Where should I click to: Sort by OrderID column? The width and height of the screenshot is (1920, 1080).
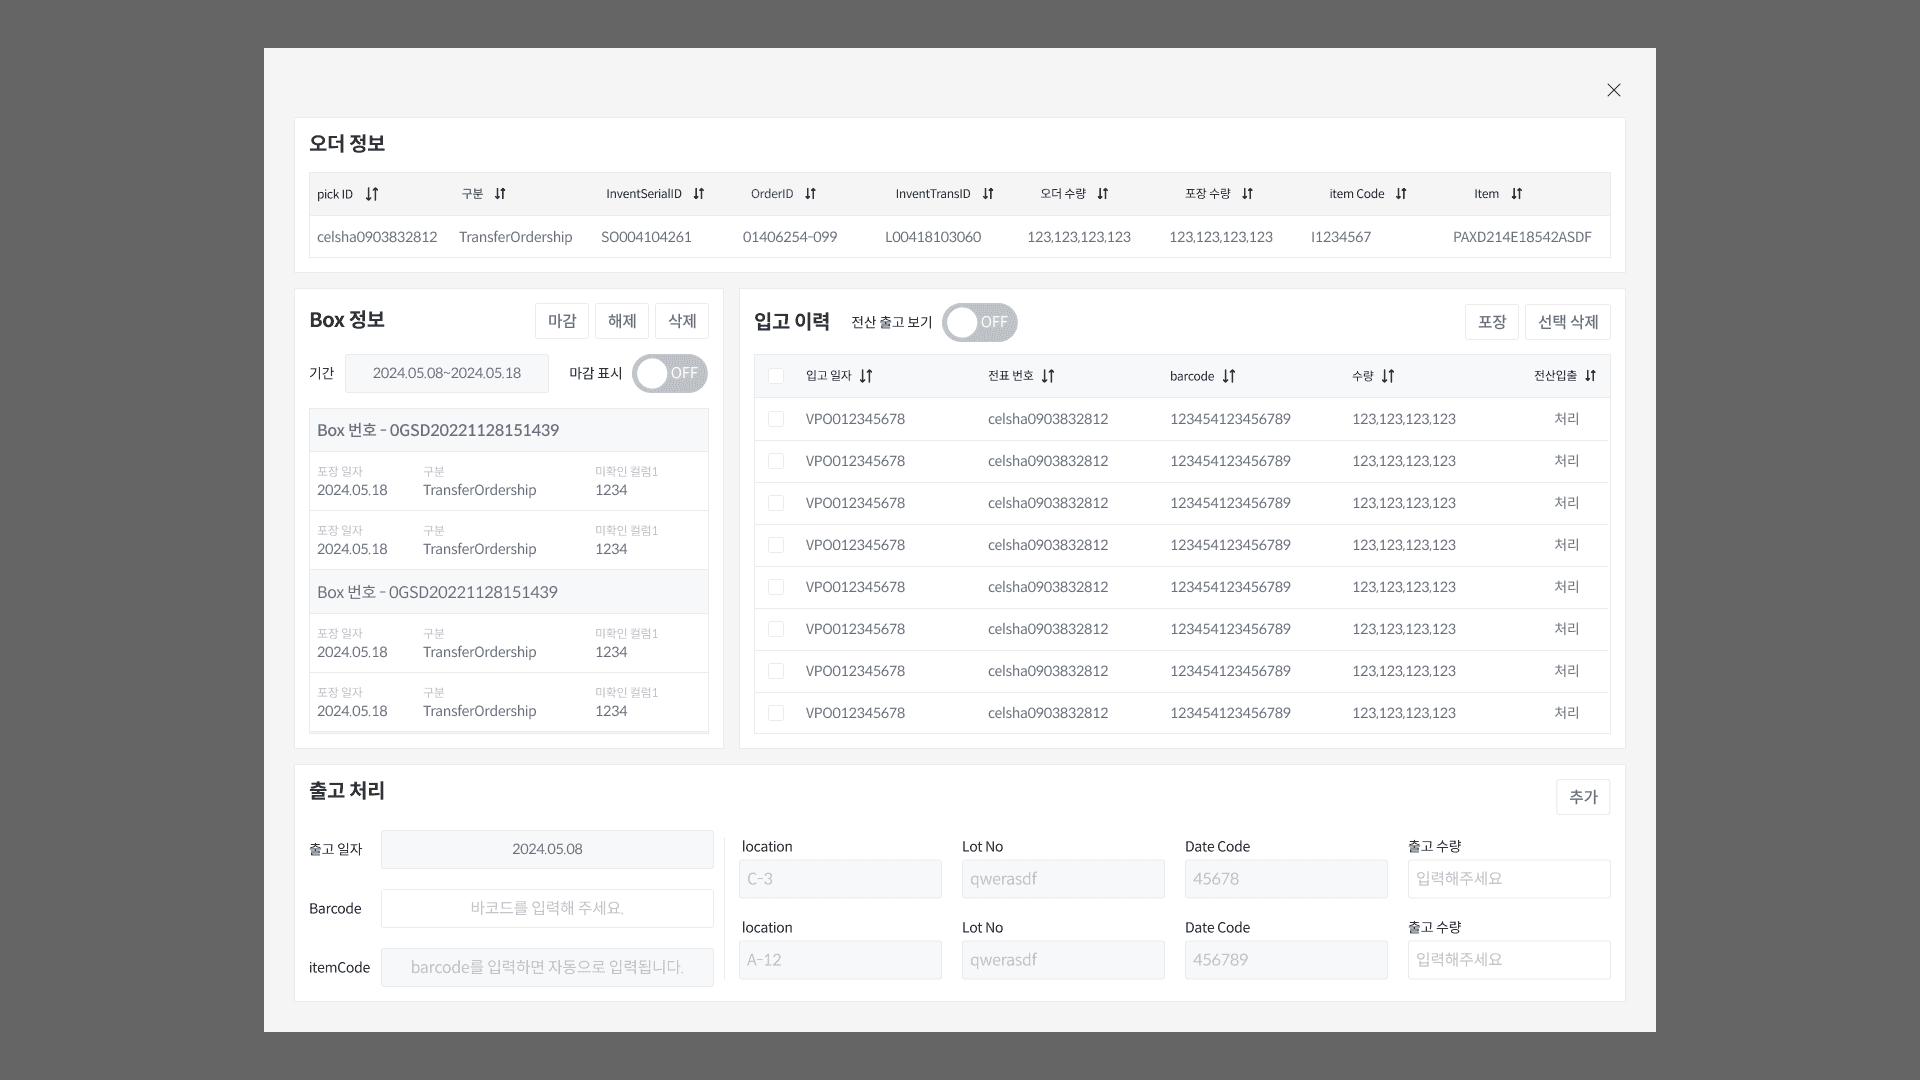pyautogui.click(x=810, y=194)
